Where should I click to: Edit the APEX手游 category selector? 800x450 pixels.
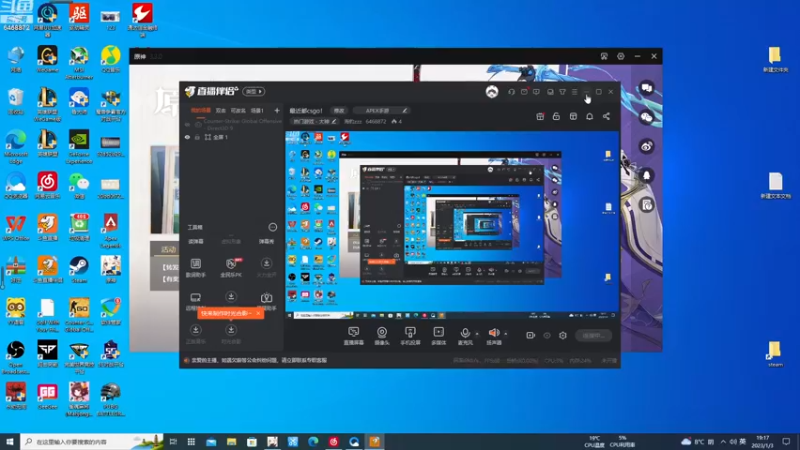pos(381,111)
